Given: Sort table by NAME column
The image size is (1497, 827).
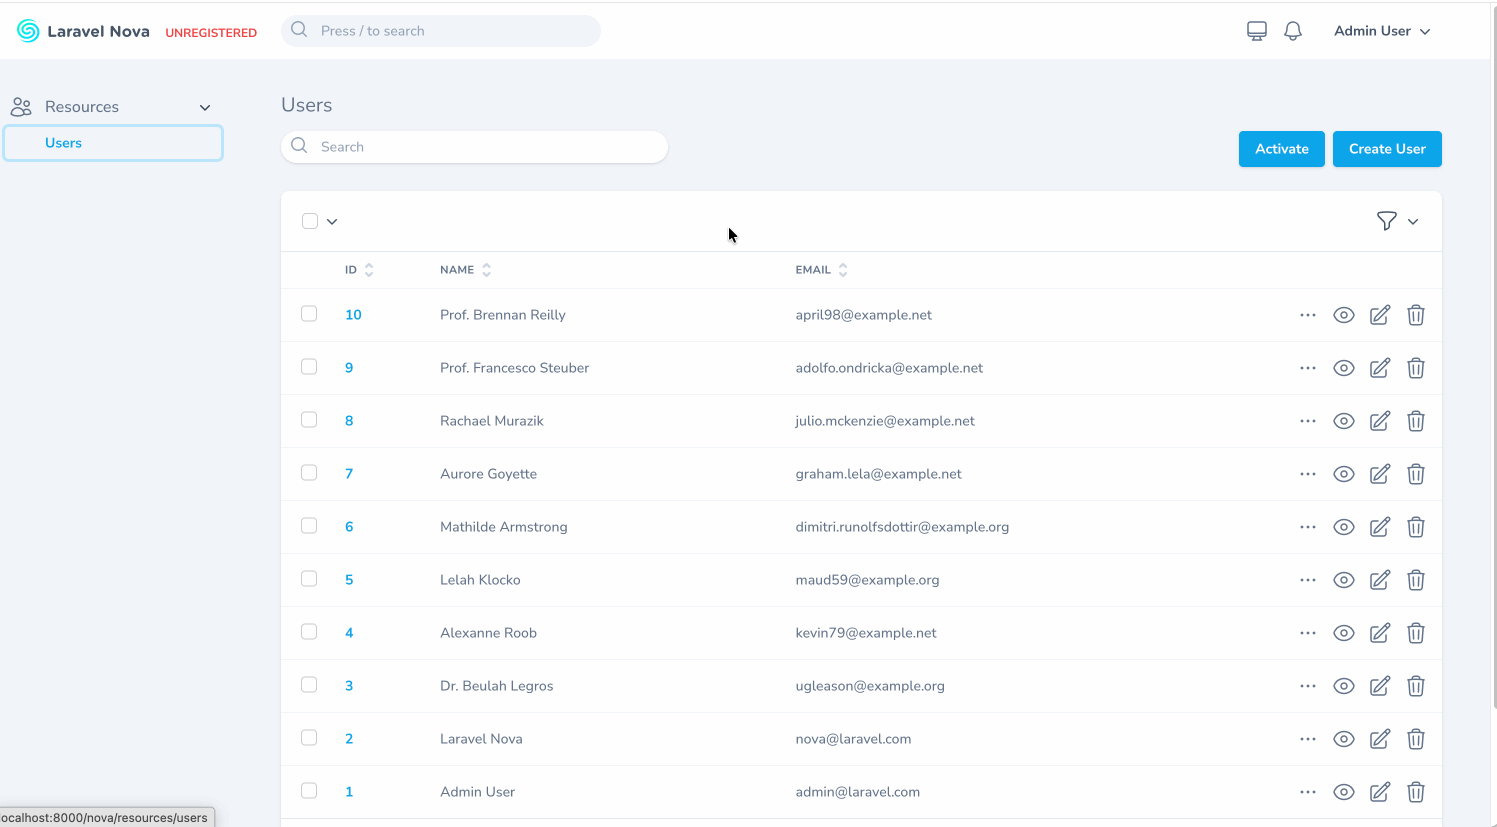Looking at the screenshot, I should (x=465, y=270).
